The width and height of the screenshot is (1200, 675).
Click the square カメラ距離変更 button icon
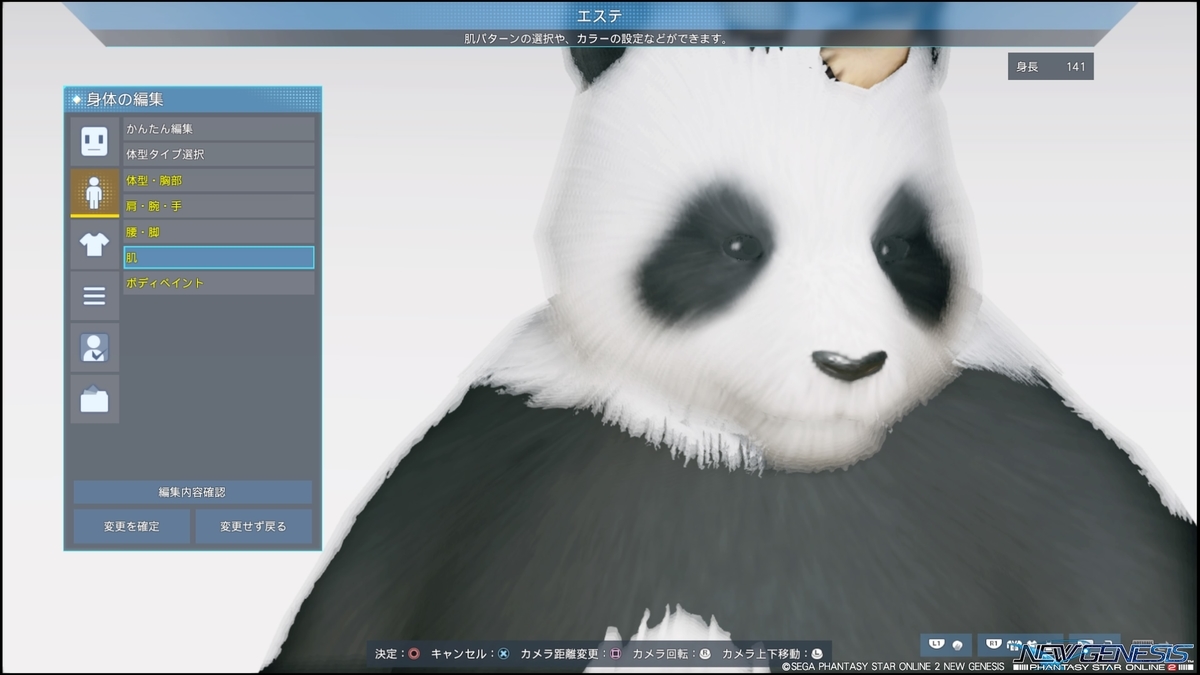tap(615, 654)
